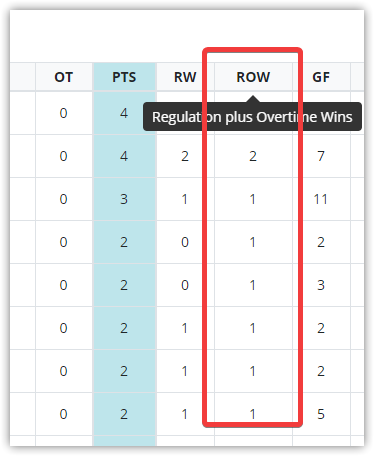Select ROW value in the 11 goals row
Image resolution: width=374 pixels, height=456 pixels.
[253, 199]
